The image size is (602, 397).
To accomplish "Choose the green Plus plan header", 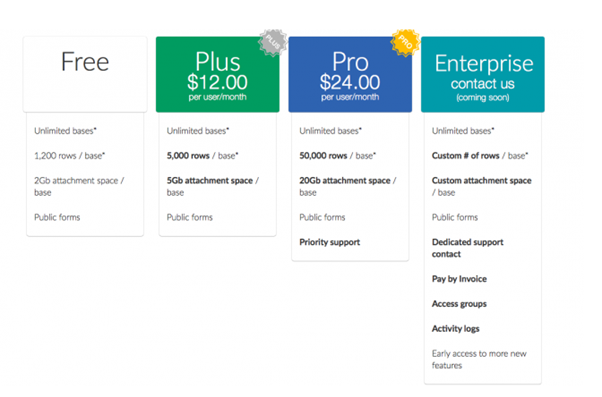I will (x=218, y=74).
